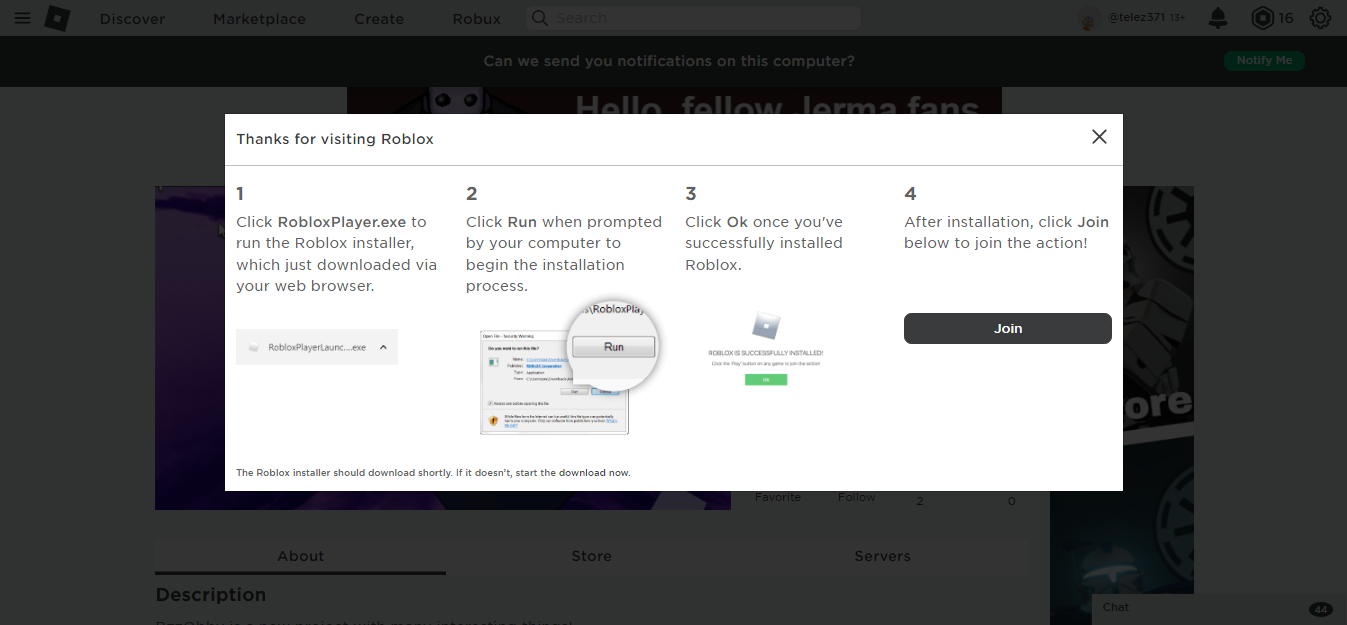This screenshot has width=1347, height=625.
Task: Switch to the Store tab
Action: (x=591, y=556)
